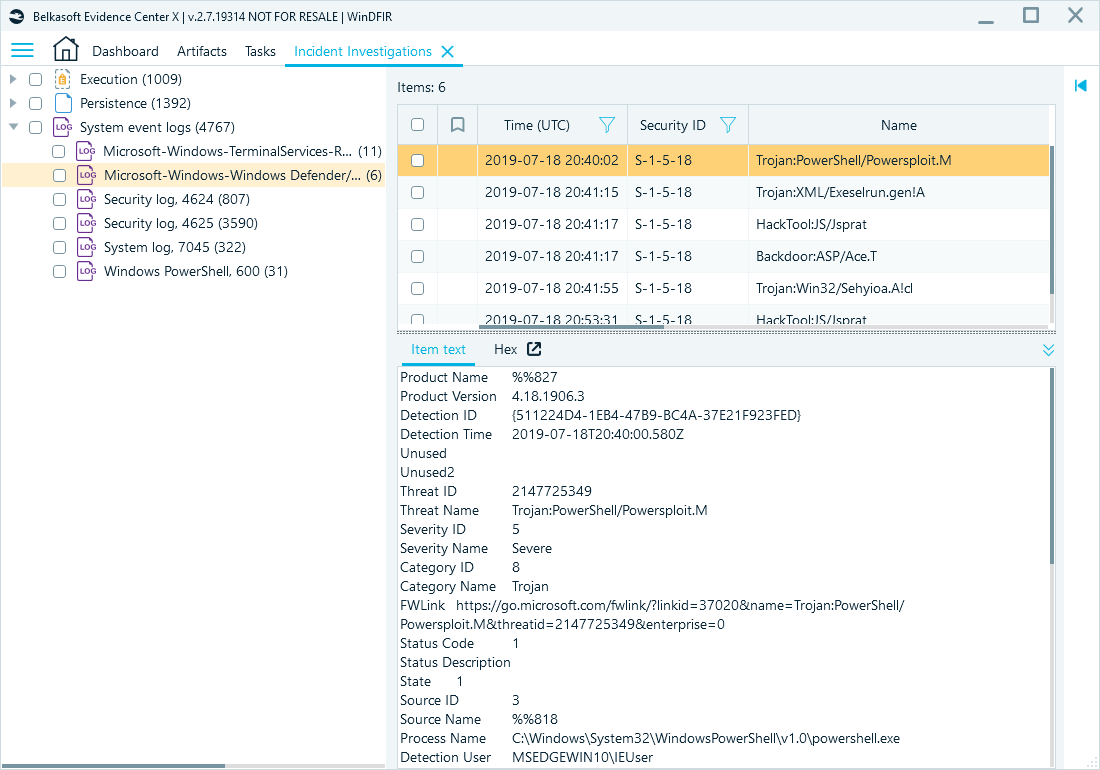1100x770 pixels.
Task: Click the table horizontal scrollbar
Action: (571, 327)
